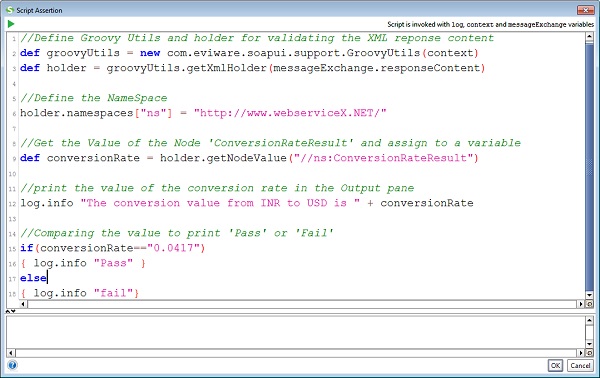600x378 pixels.
Task: Click the 'def conversionRate = holder.getNodeValue' line
Action: pyautogui.click(x=249, y=158)
